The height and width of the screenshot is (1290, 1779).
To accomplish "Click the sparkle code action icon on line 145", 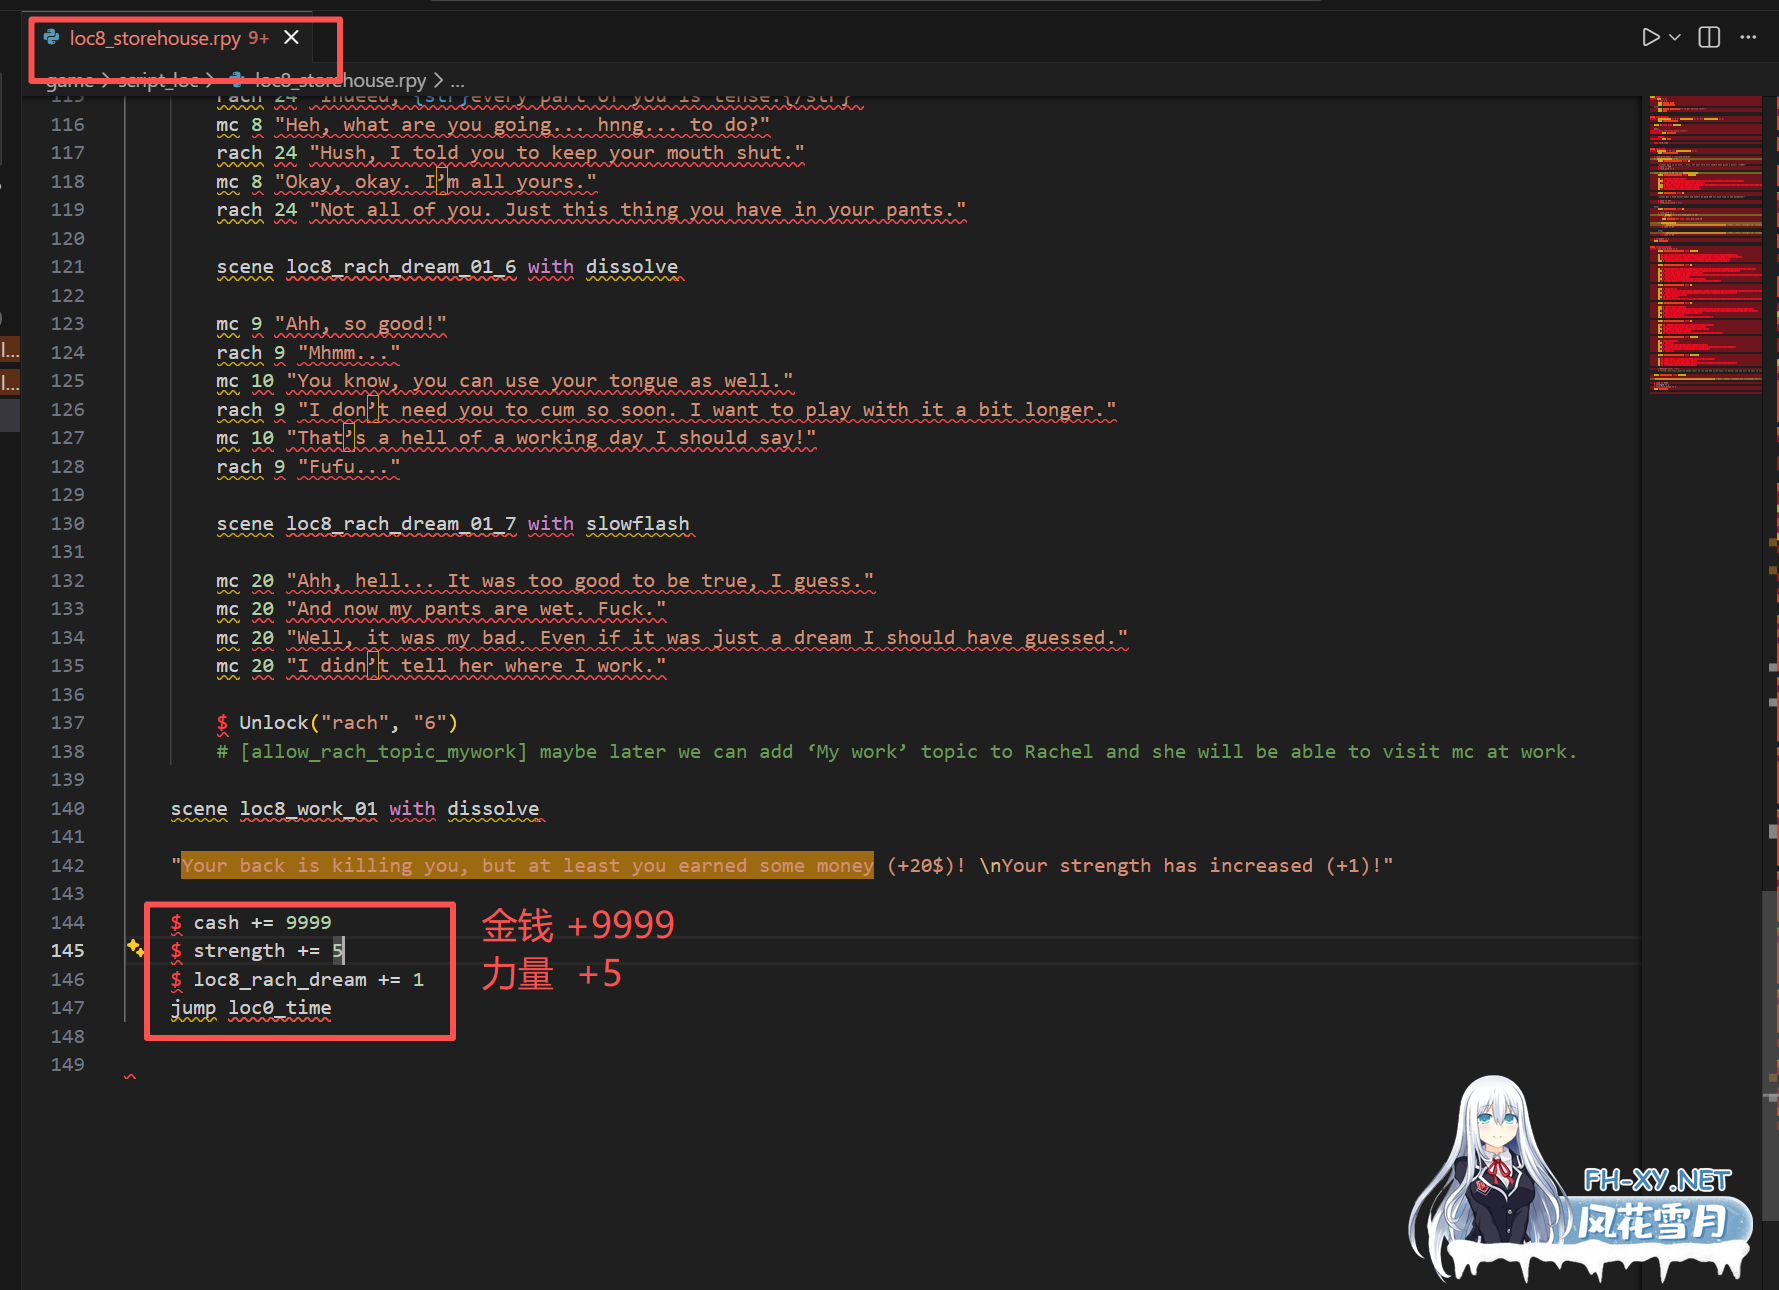I will tap(135, 948).
